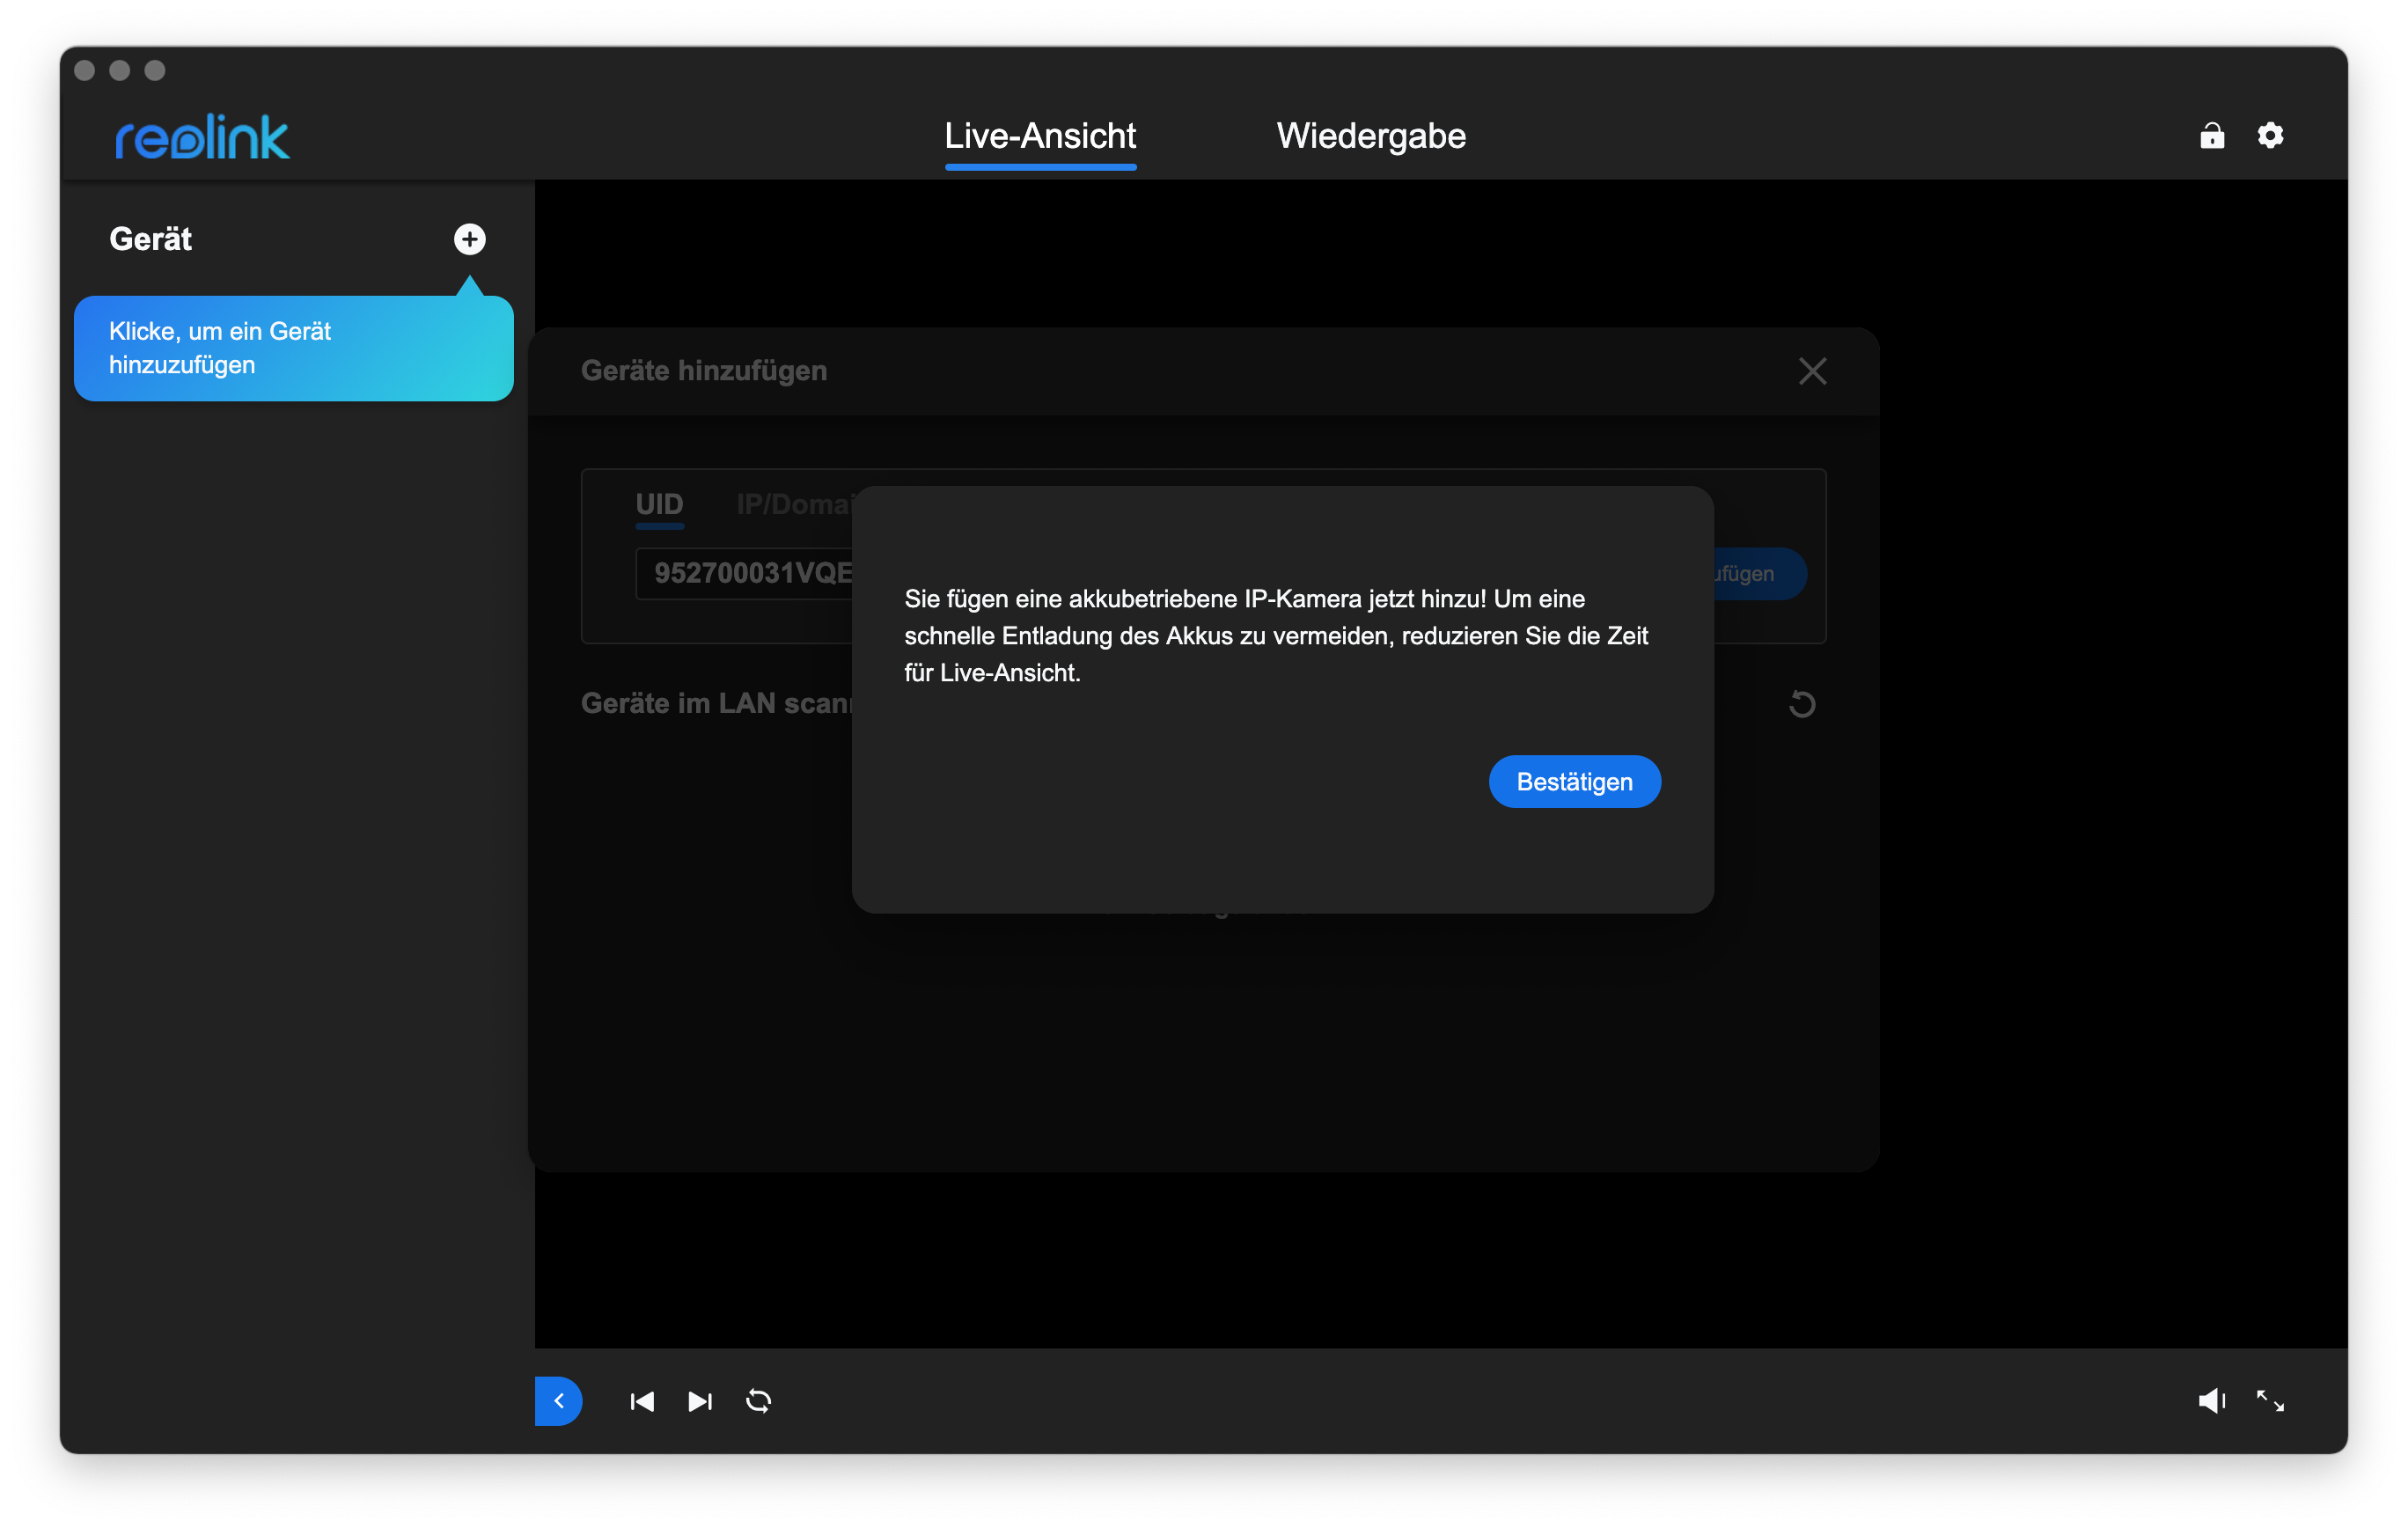Screen dimensions: 2408x1528
Task: Open the lock icon in header
Action: pyautogui.click(x=2212, y=135)
